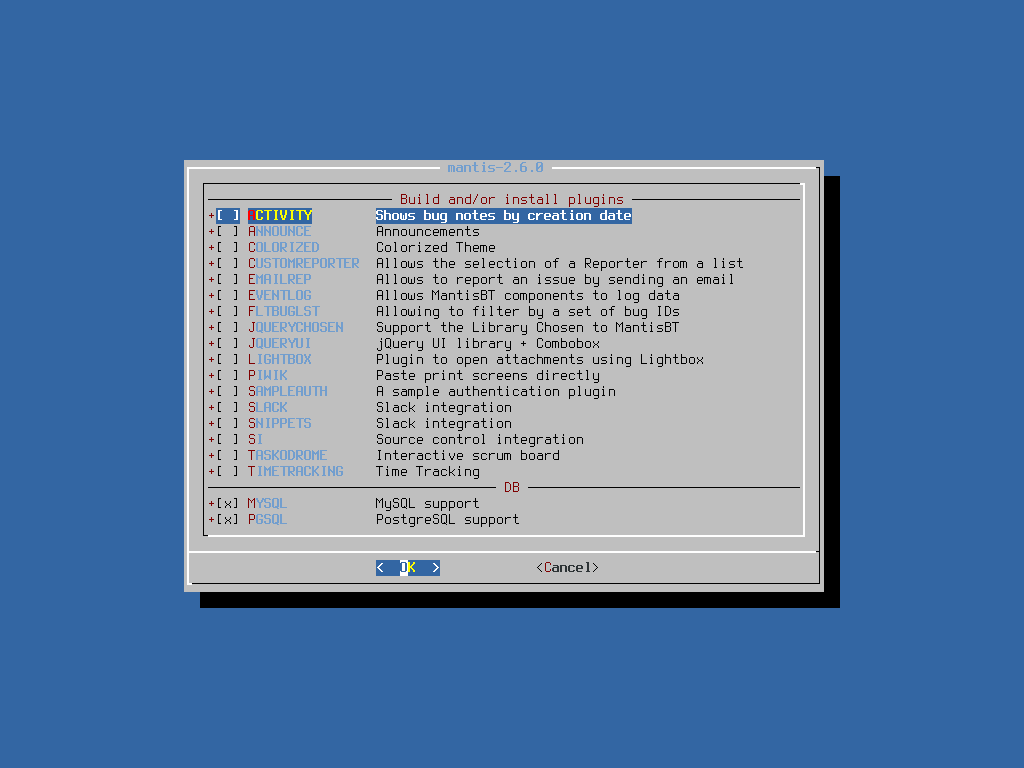Confirm the selection with the OK button
Screen dimensions: 1024x768
[408, 568]
